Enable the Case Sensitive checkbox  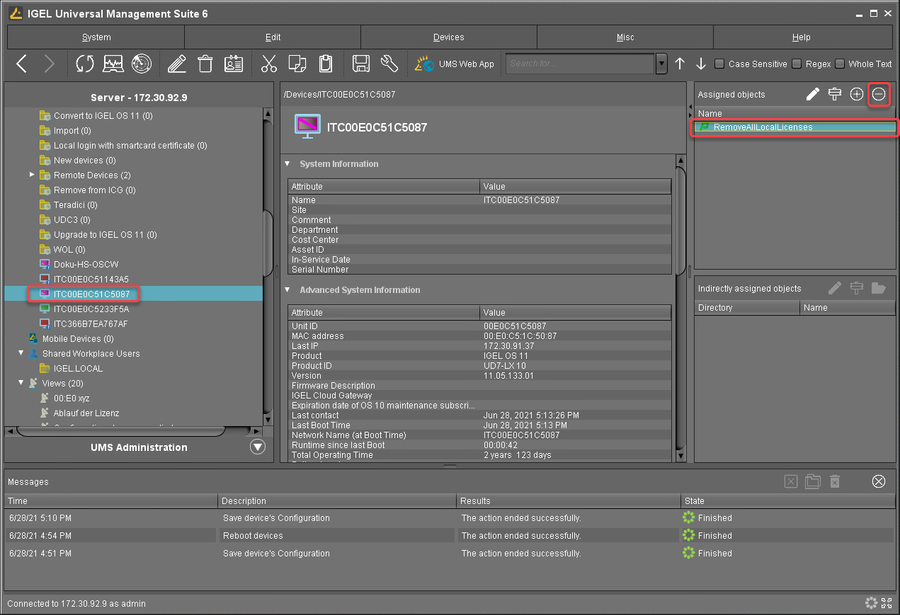pos(720,64)
